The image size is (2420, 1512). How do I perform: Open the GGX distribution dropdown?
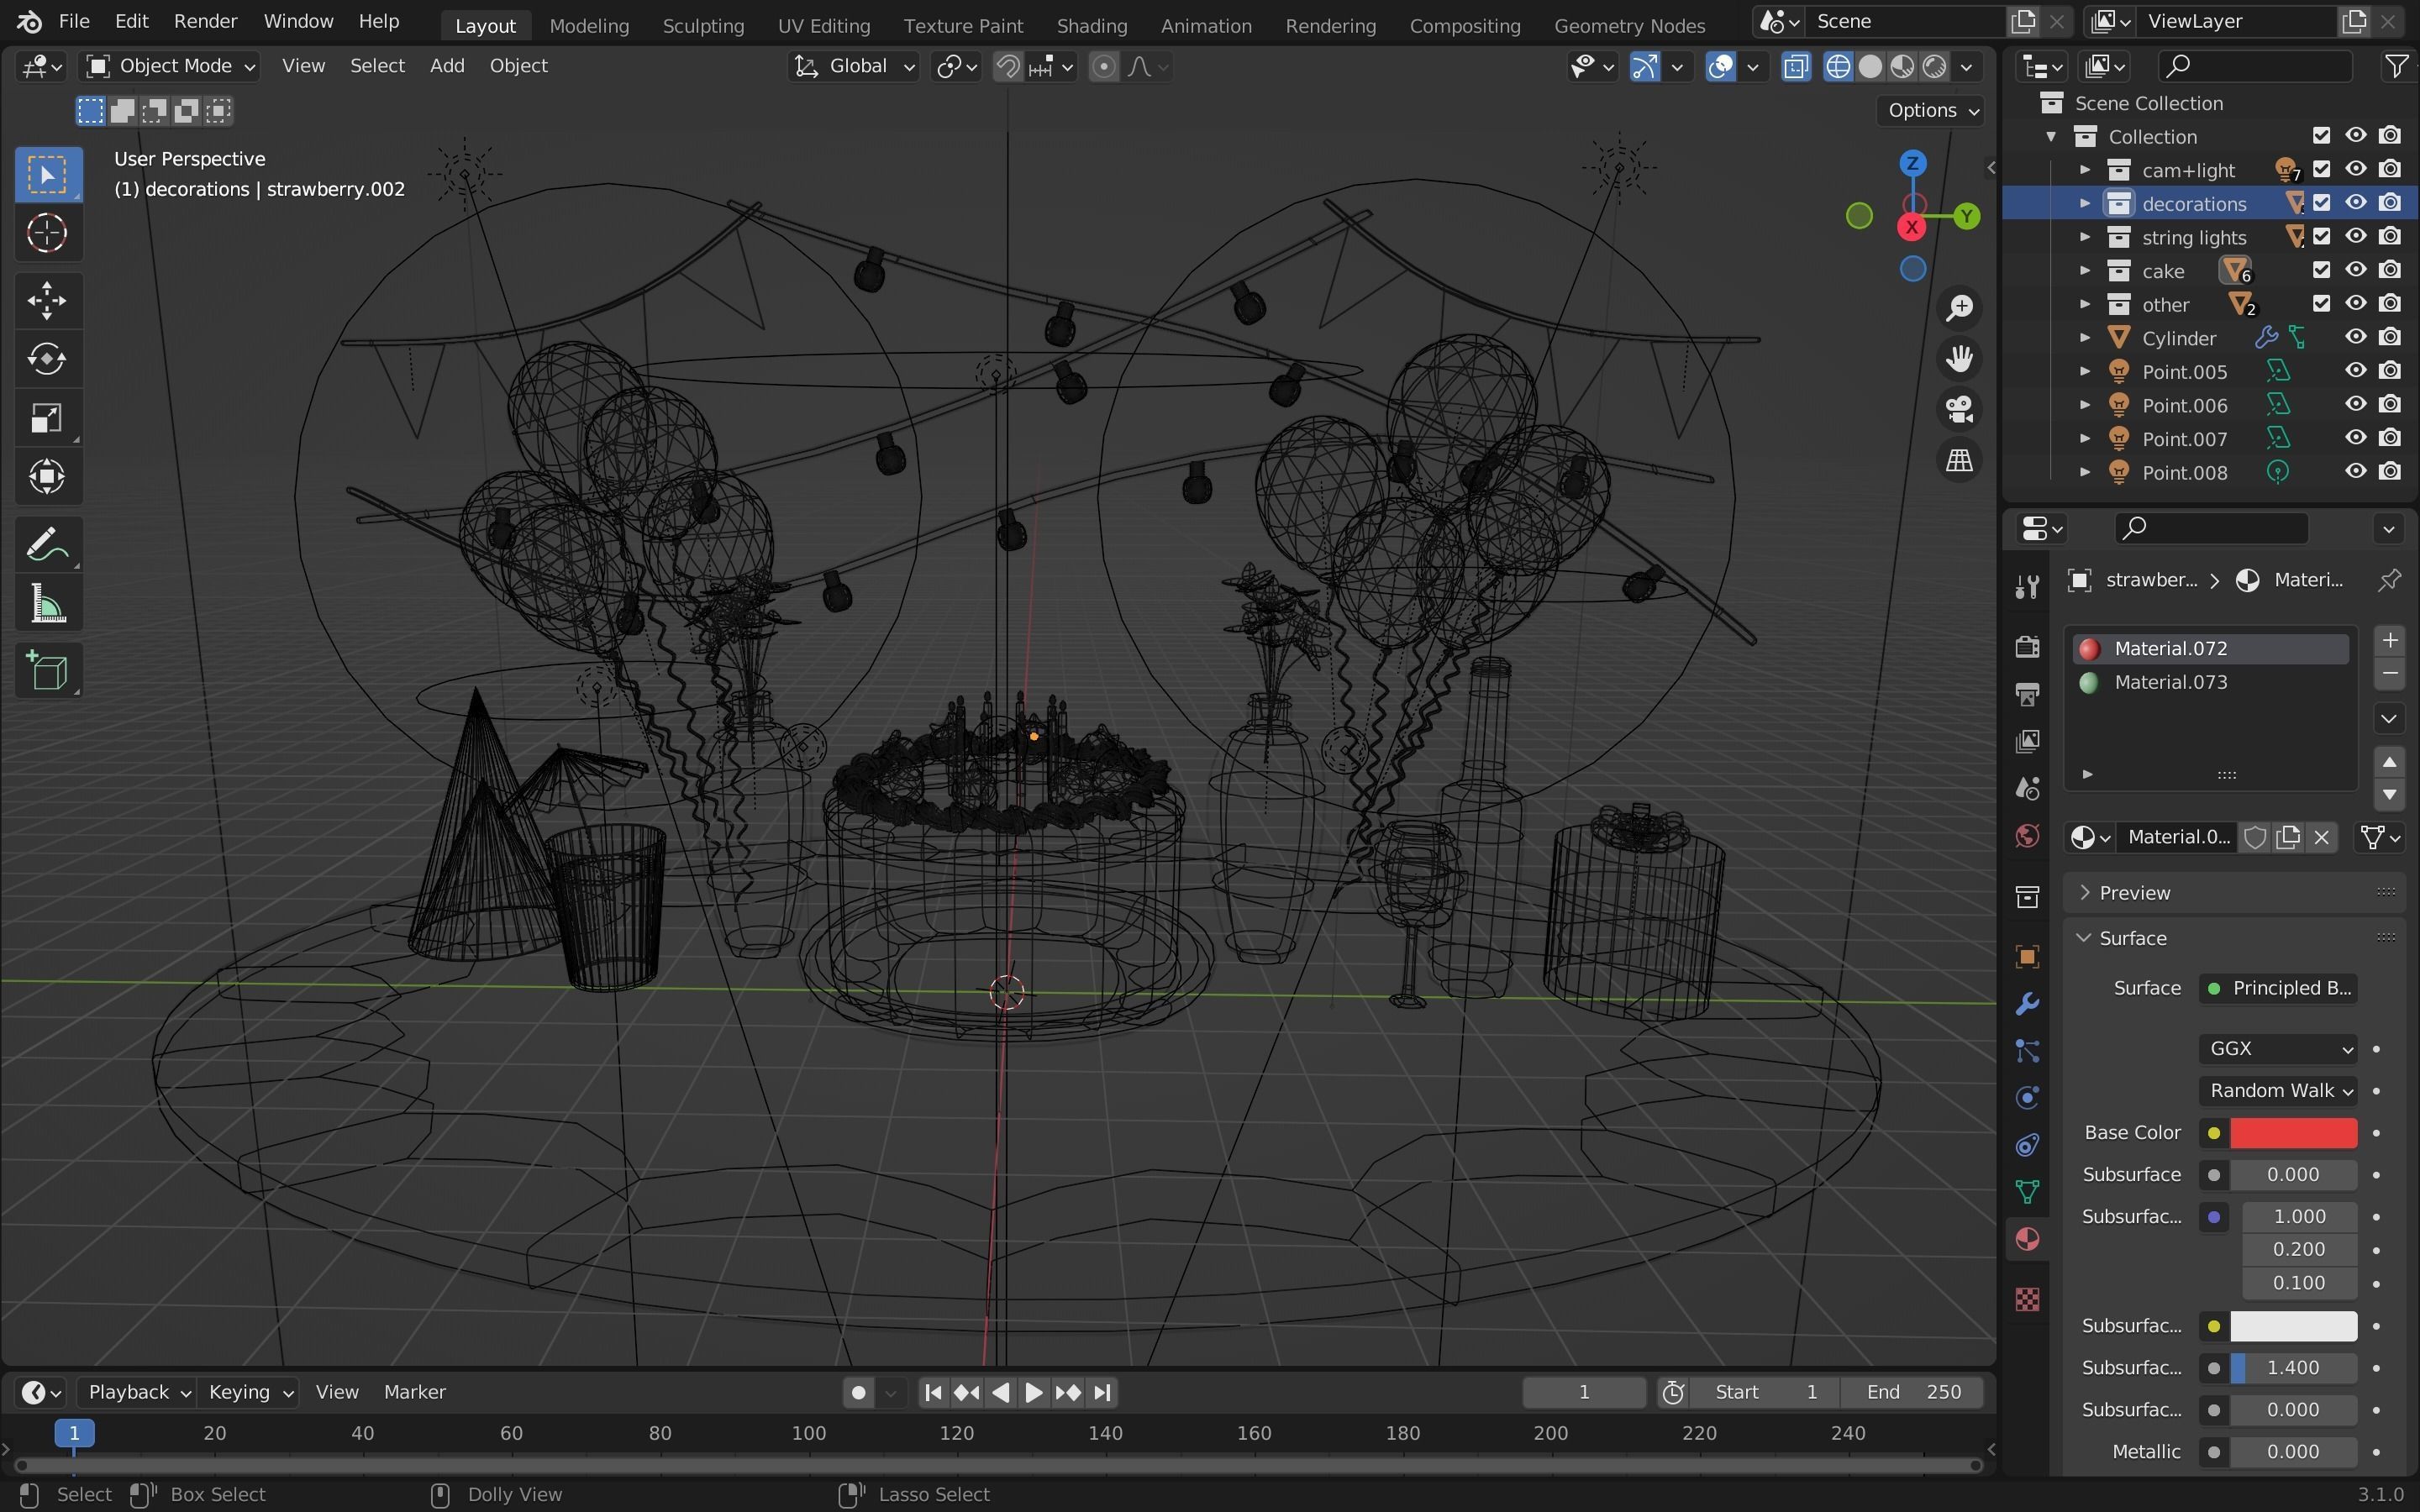(x=2278, y=1048)
